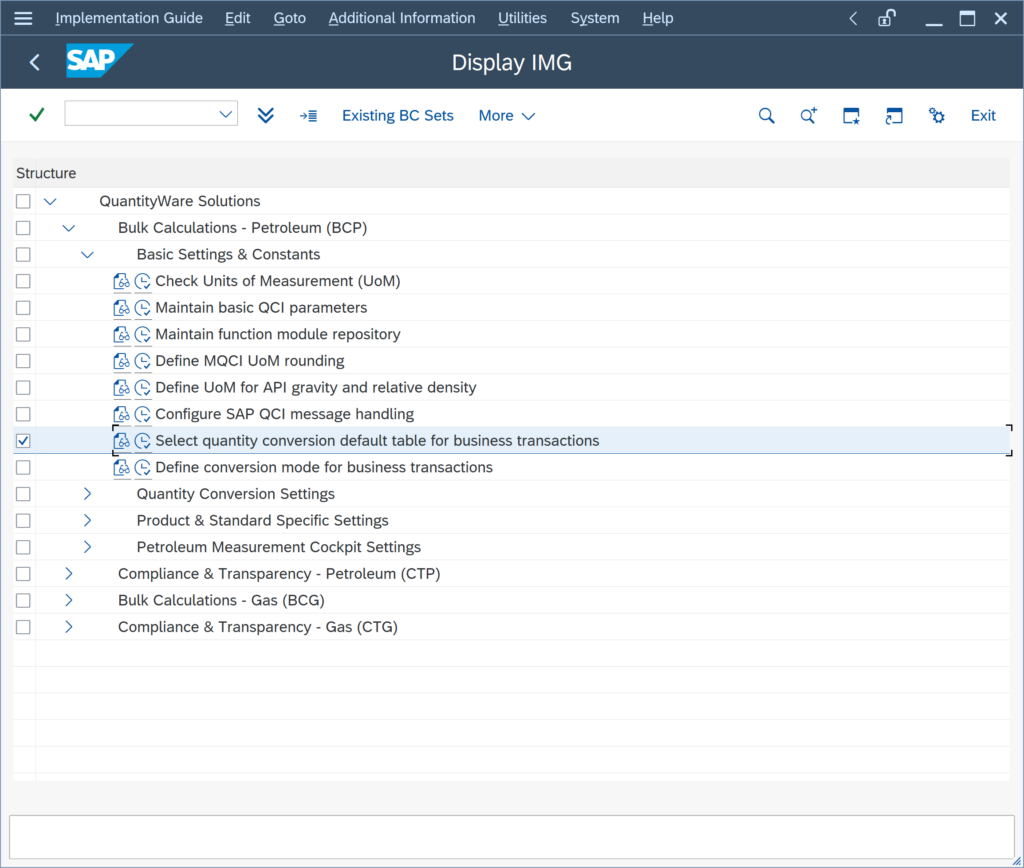Execute activity icon for Configure SAP QCI message handling

point(142,414)
